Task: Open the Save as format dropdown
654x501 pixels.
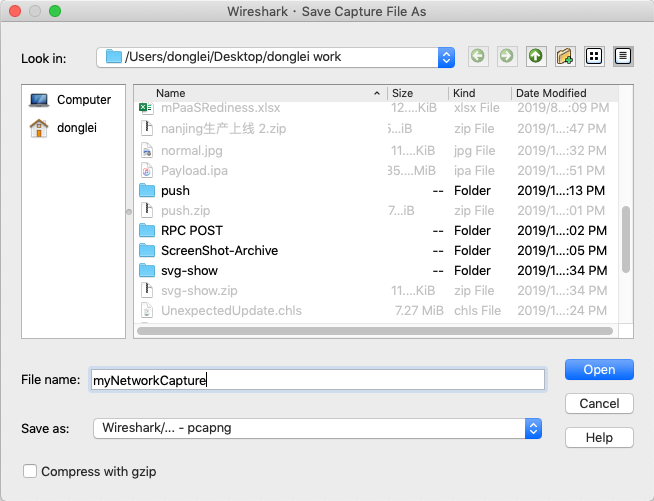Action: pos(533,428)
